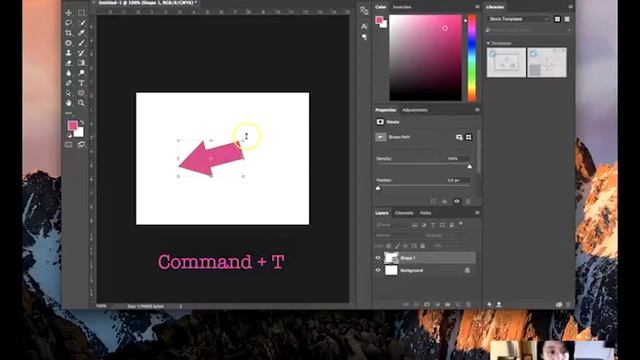Viewport: 640px width, 360px height.
Task: Select the Path Selection tool
Action: (x=69, y=93)
